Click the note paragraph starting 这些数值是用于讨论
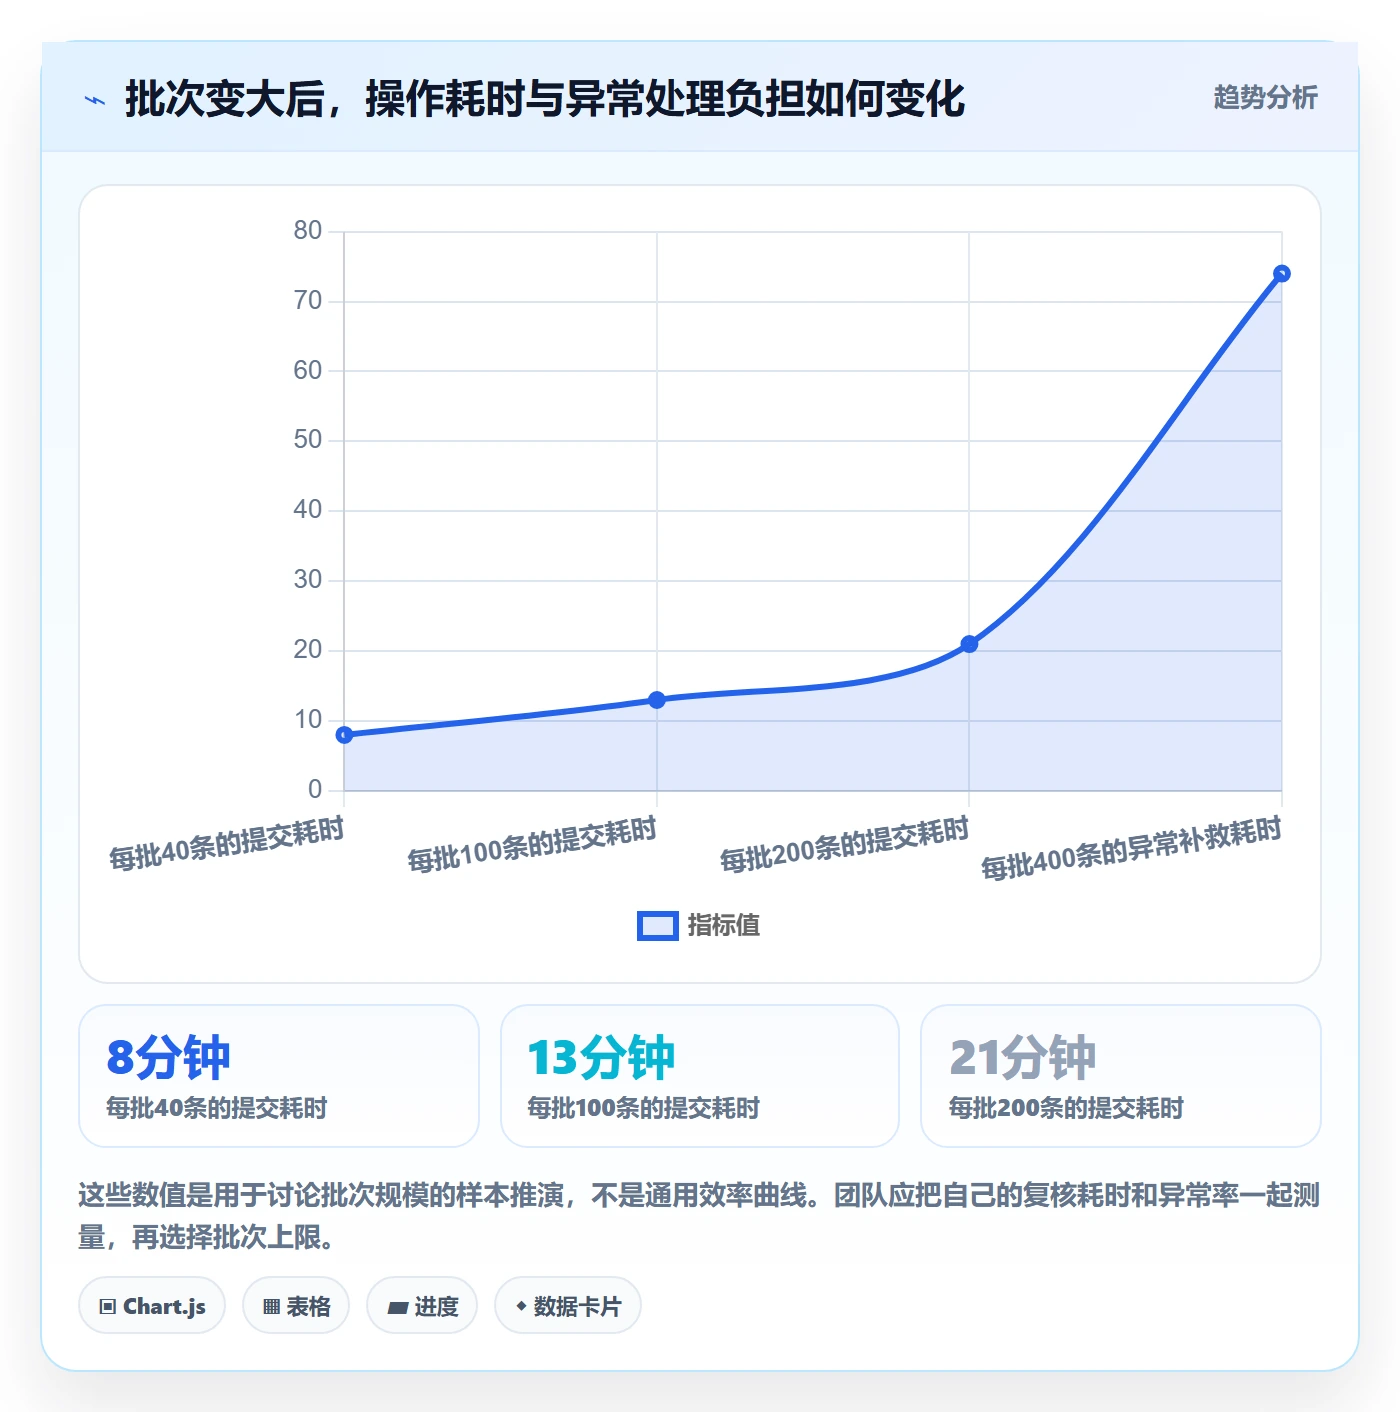Viewport: 1400px width, 1412px height. (699, 1216)
